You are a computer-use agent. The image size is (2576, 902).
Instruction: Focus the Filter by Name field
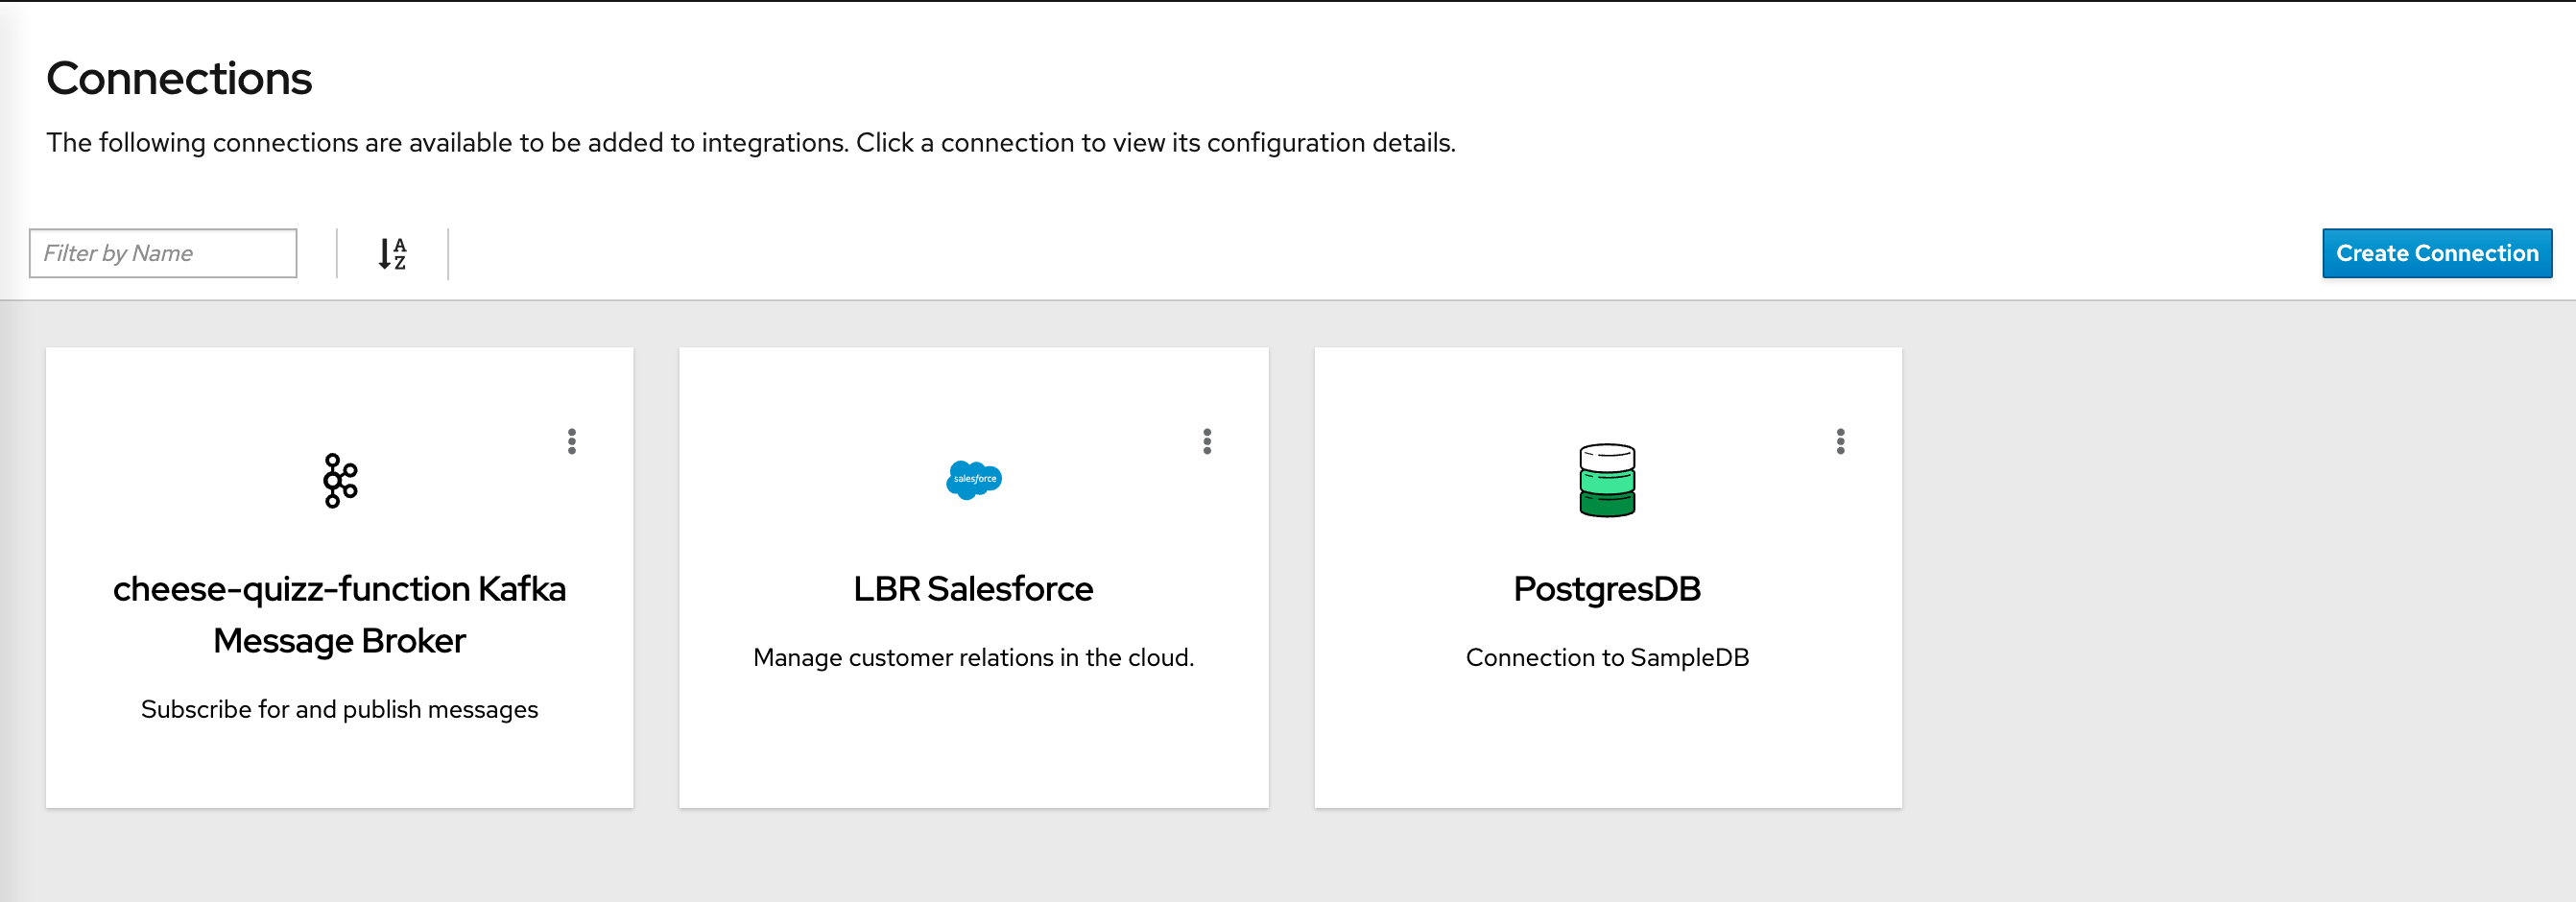(x=163, y=253)
